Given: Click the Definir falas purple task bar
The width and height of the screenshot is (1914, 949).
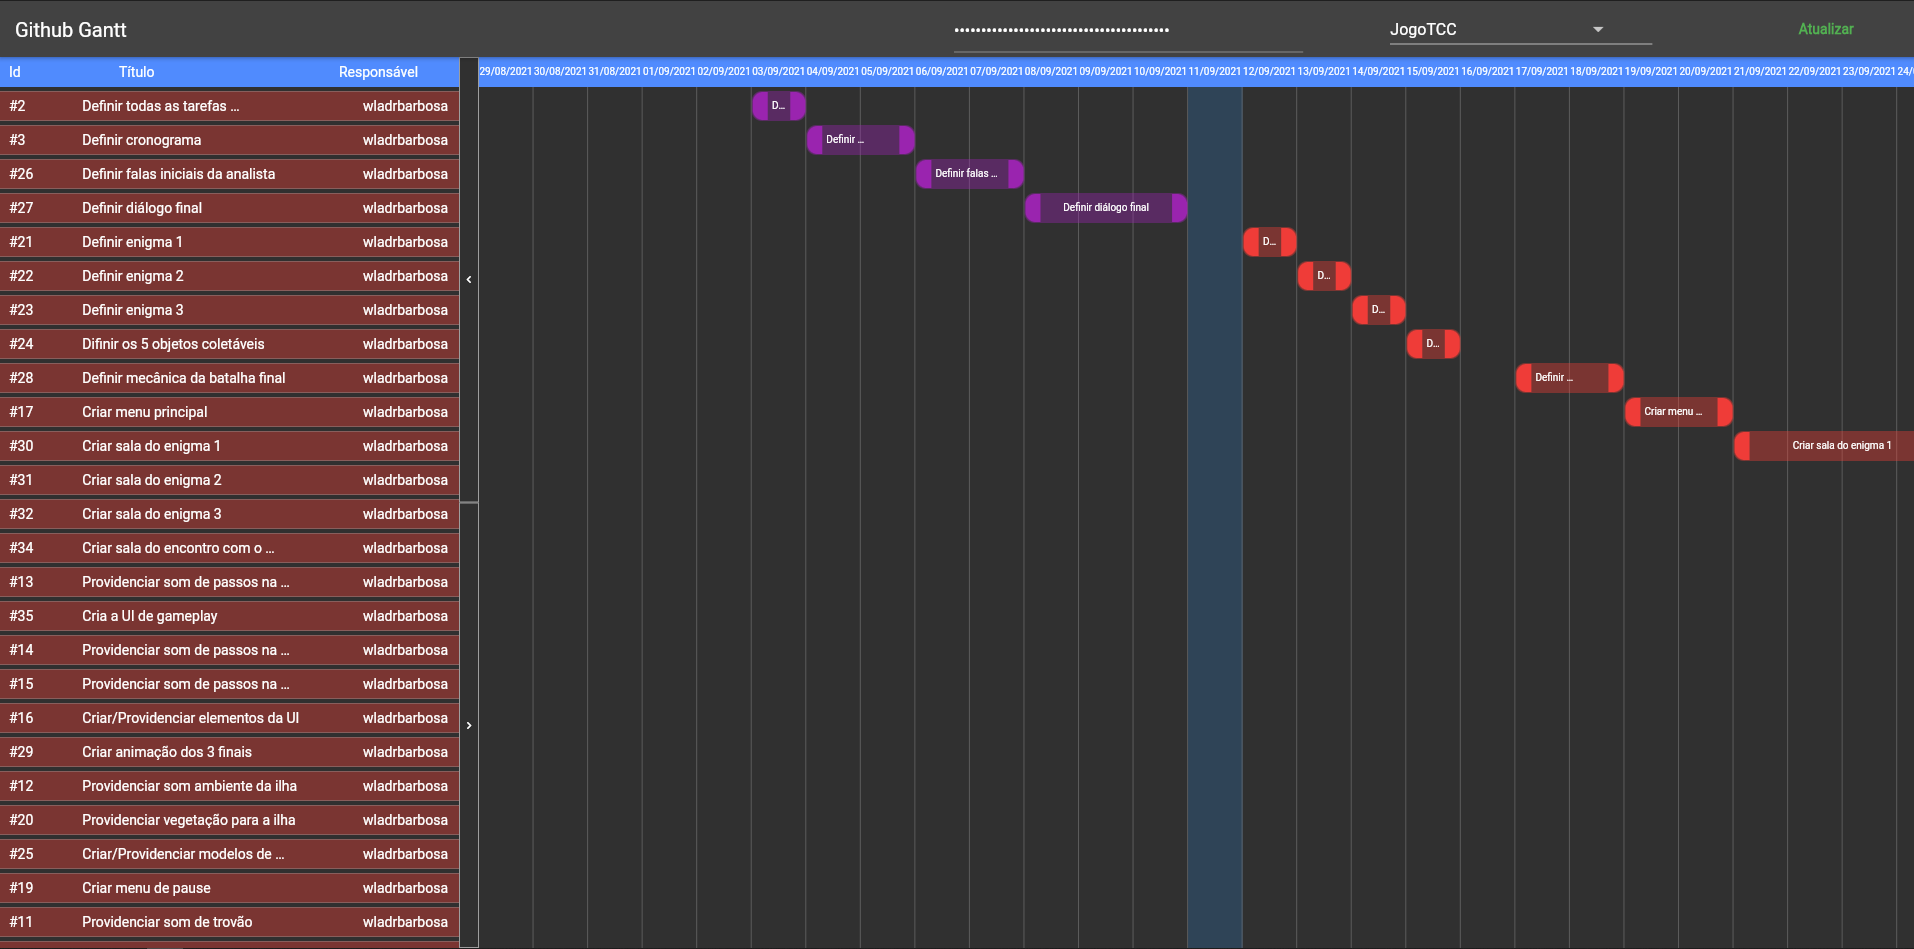Looking at the screenshot, I should 968,174.
